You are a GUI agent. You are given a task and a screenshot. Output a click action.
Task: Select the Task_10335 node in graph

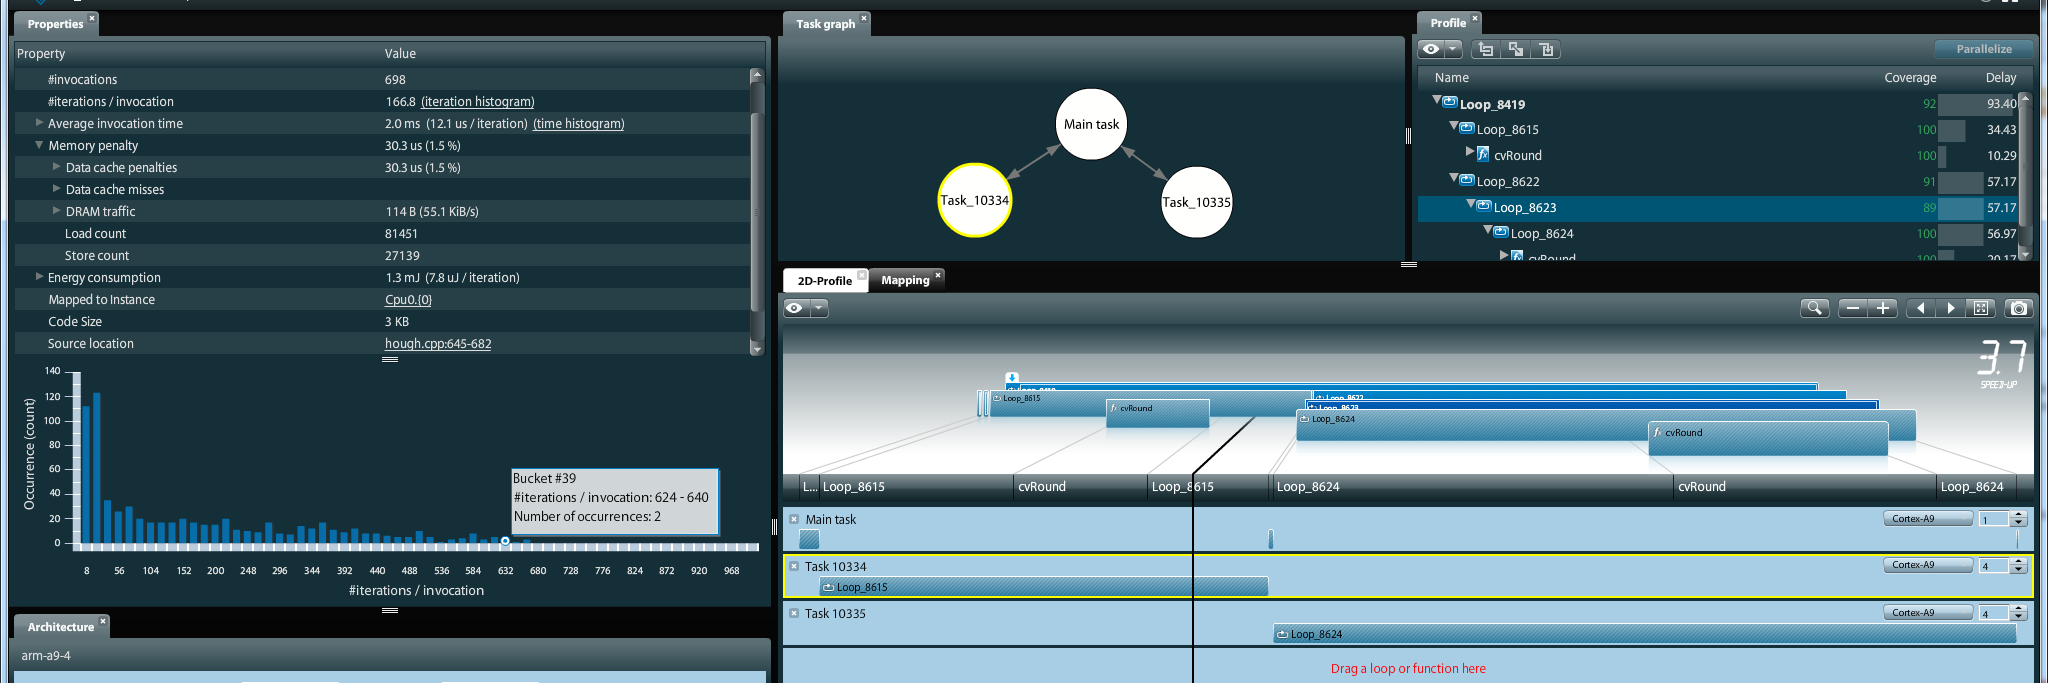tap(1196, 202)
